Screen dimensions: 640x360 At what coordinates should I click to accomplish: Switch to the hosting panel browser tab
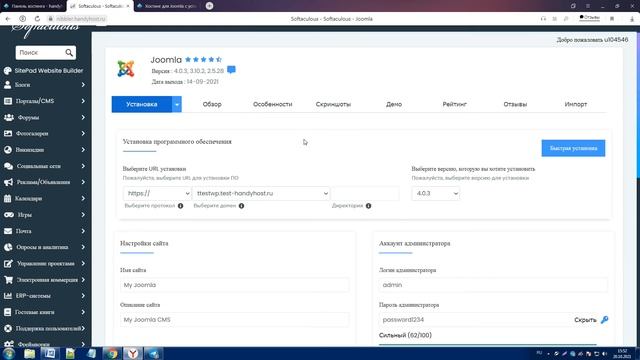33,6
